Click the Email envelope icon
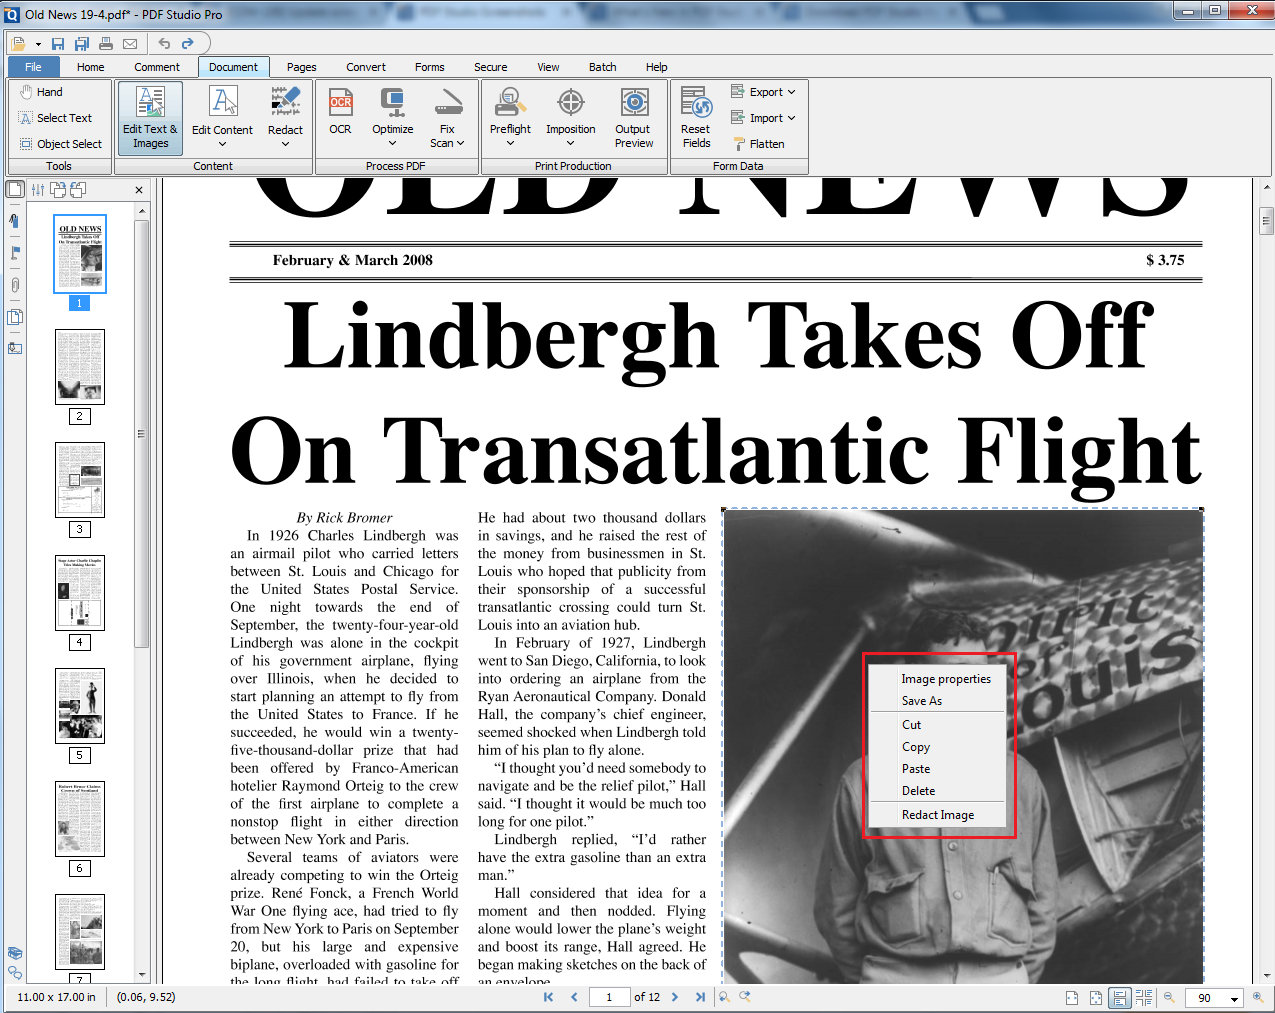1275x1013 pixels. [130, 44]
